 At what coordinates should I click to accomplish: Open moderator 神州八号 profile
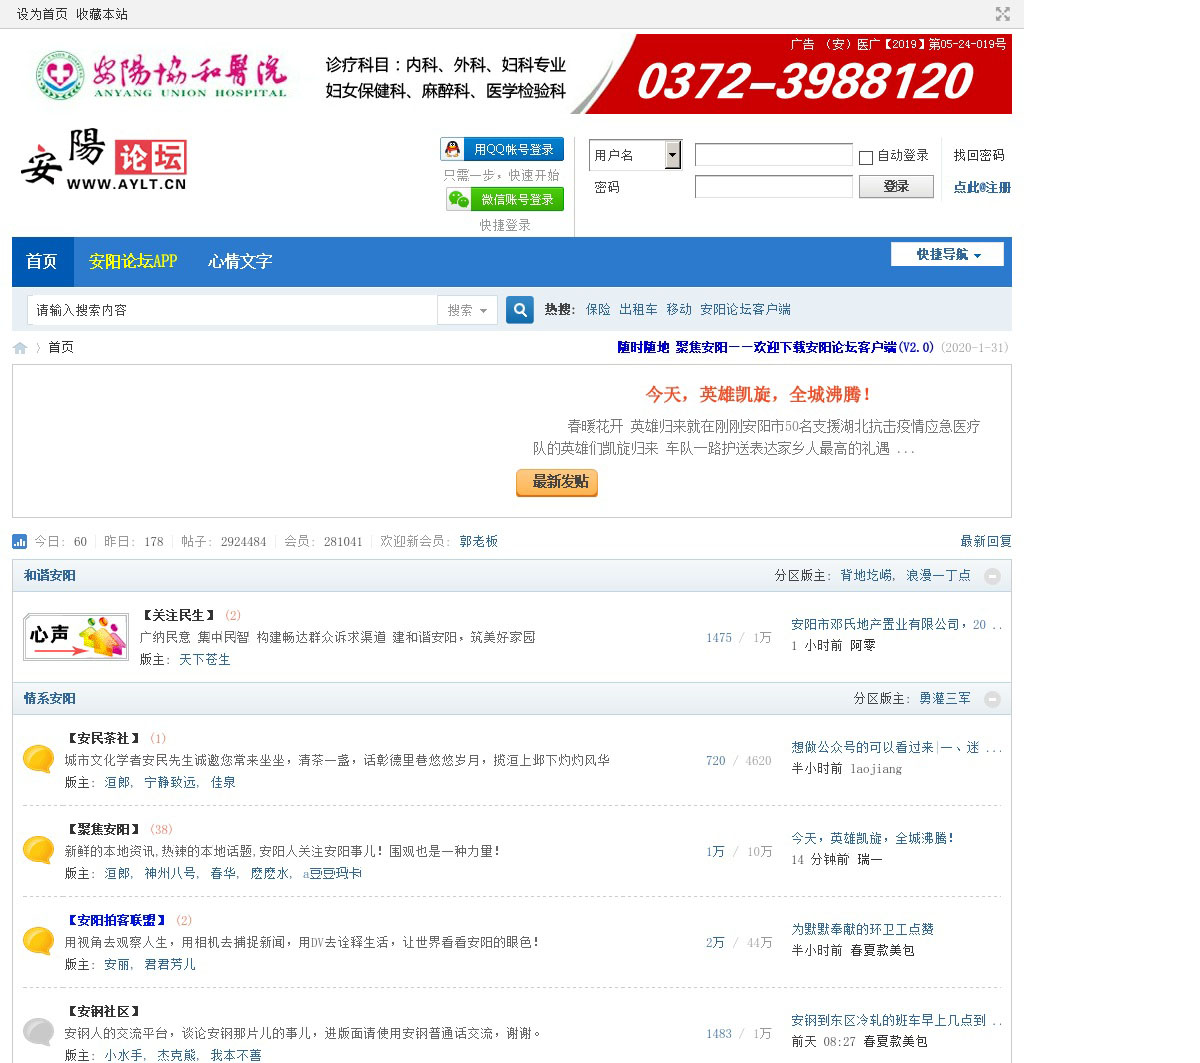(170, 873)
